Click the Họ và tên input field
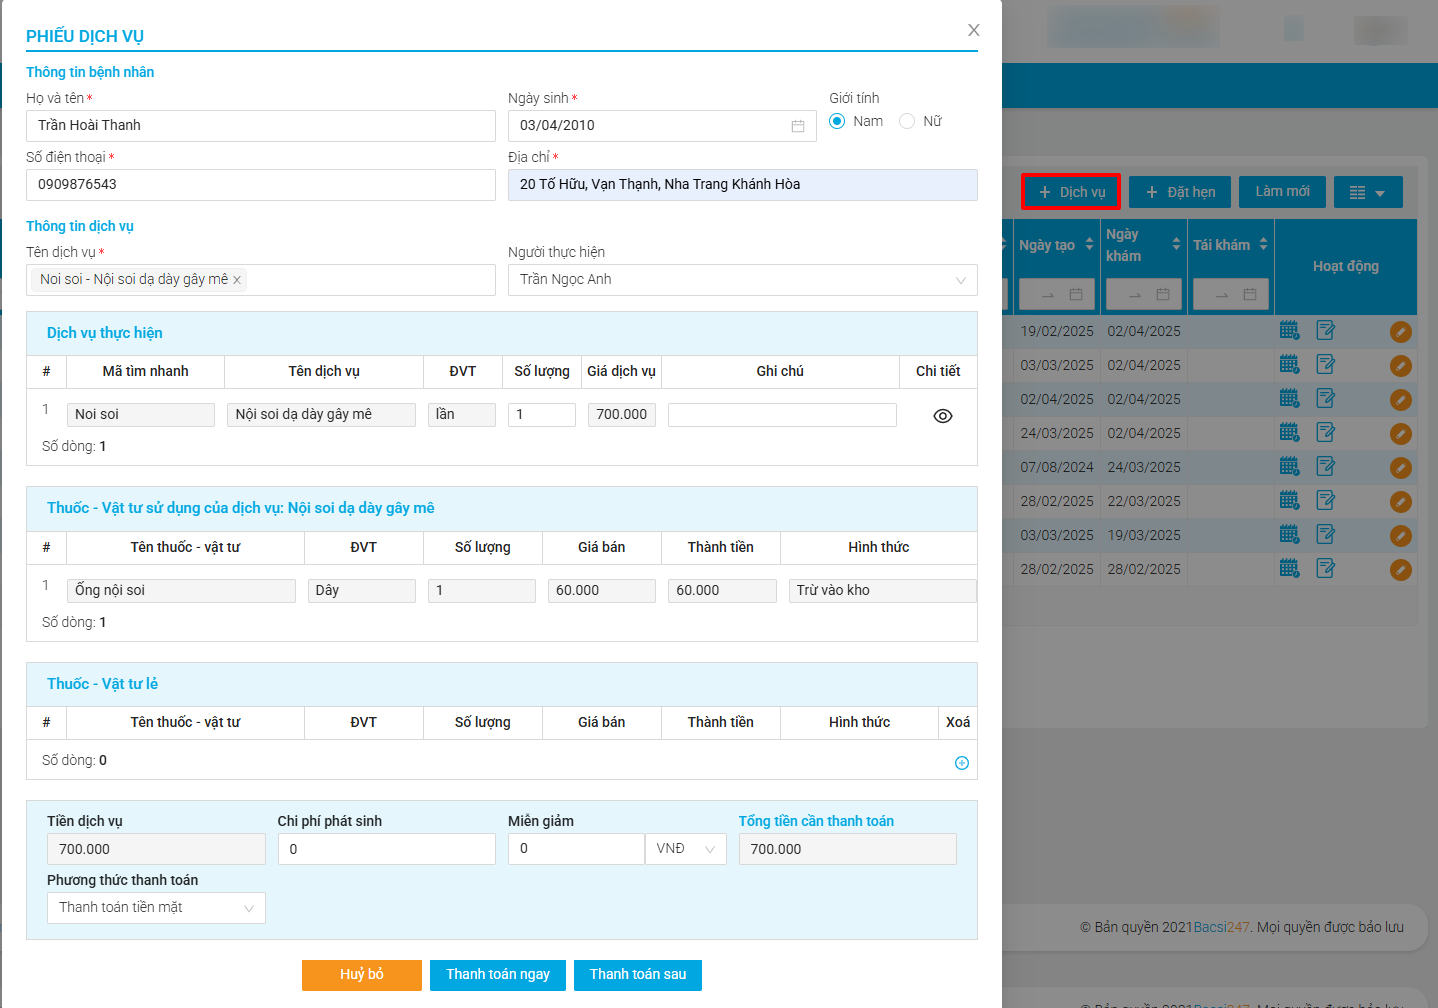1438x1008 pixels. [x=261, y=126]
